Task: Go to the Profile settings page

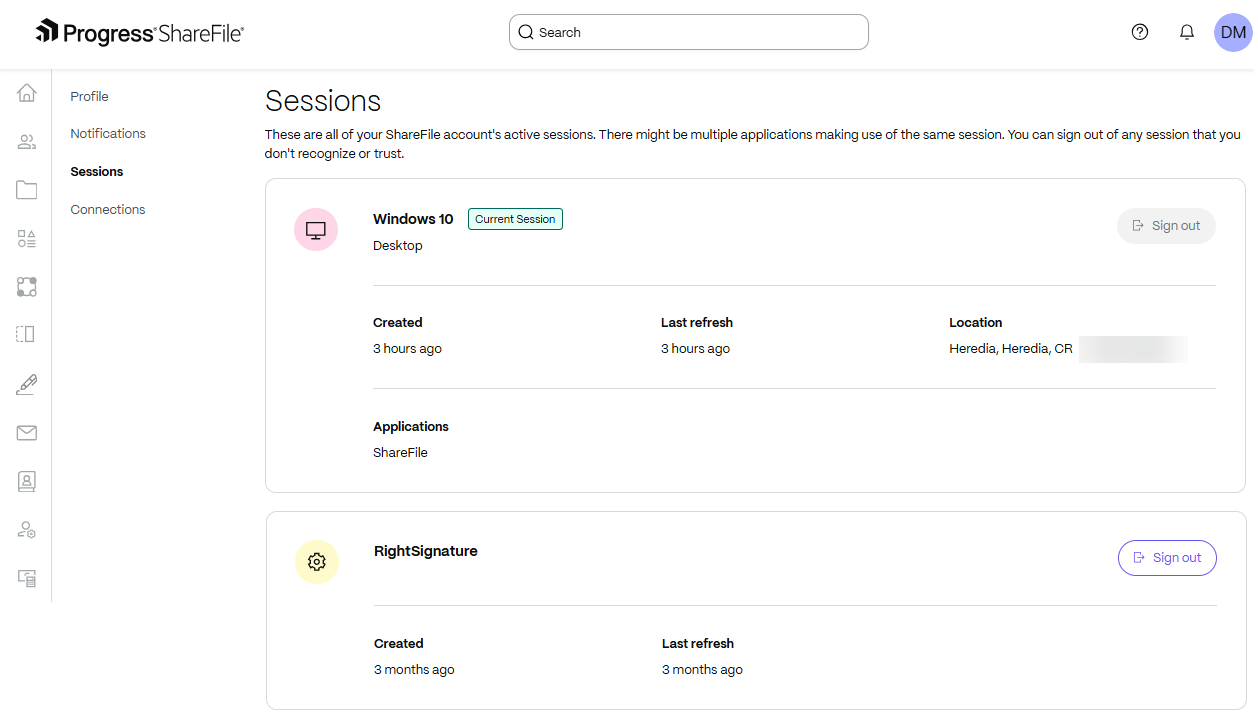Action: pos(89,96)
